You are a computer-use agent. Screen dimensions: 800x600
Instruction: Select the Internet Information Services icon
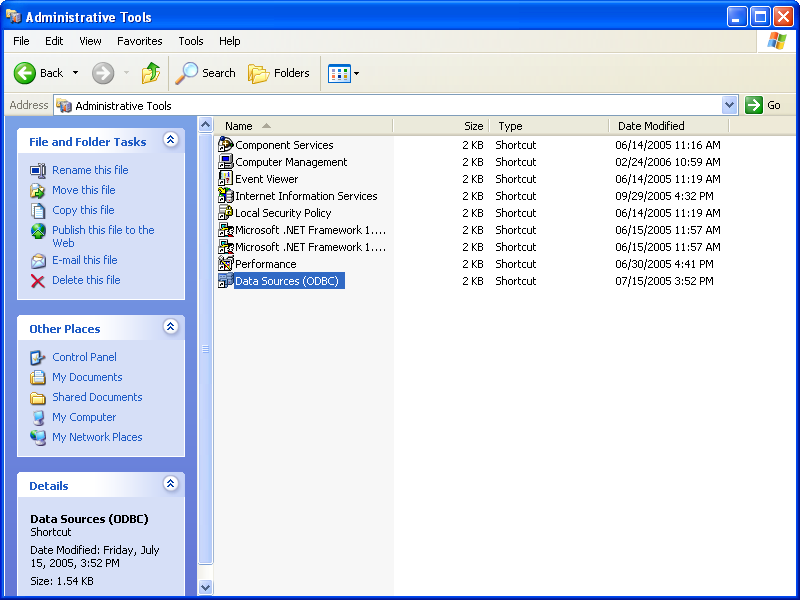226,196
